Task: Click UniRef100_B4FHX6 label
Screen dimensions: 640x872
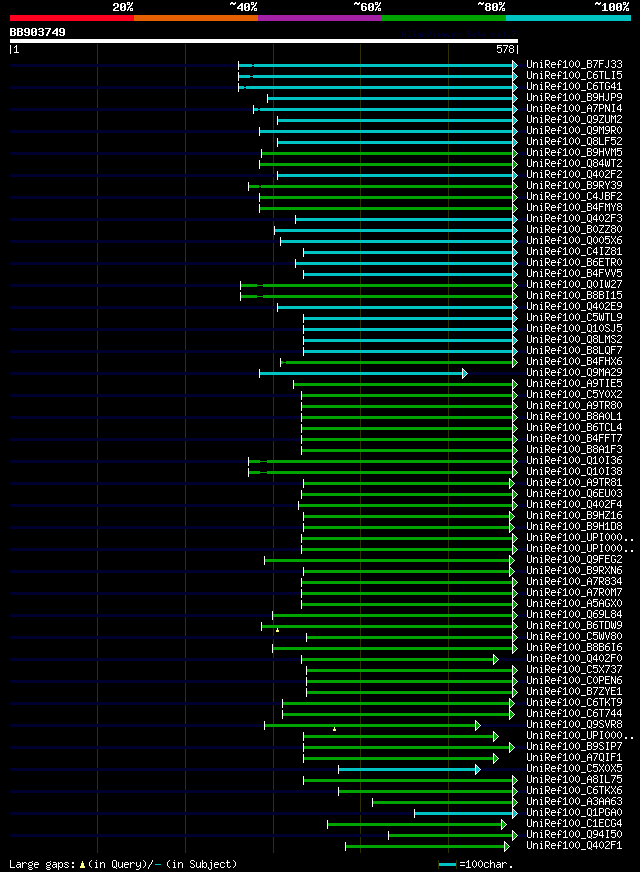Action: point(574,361)
